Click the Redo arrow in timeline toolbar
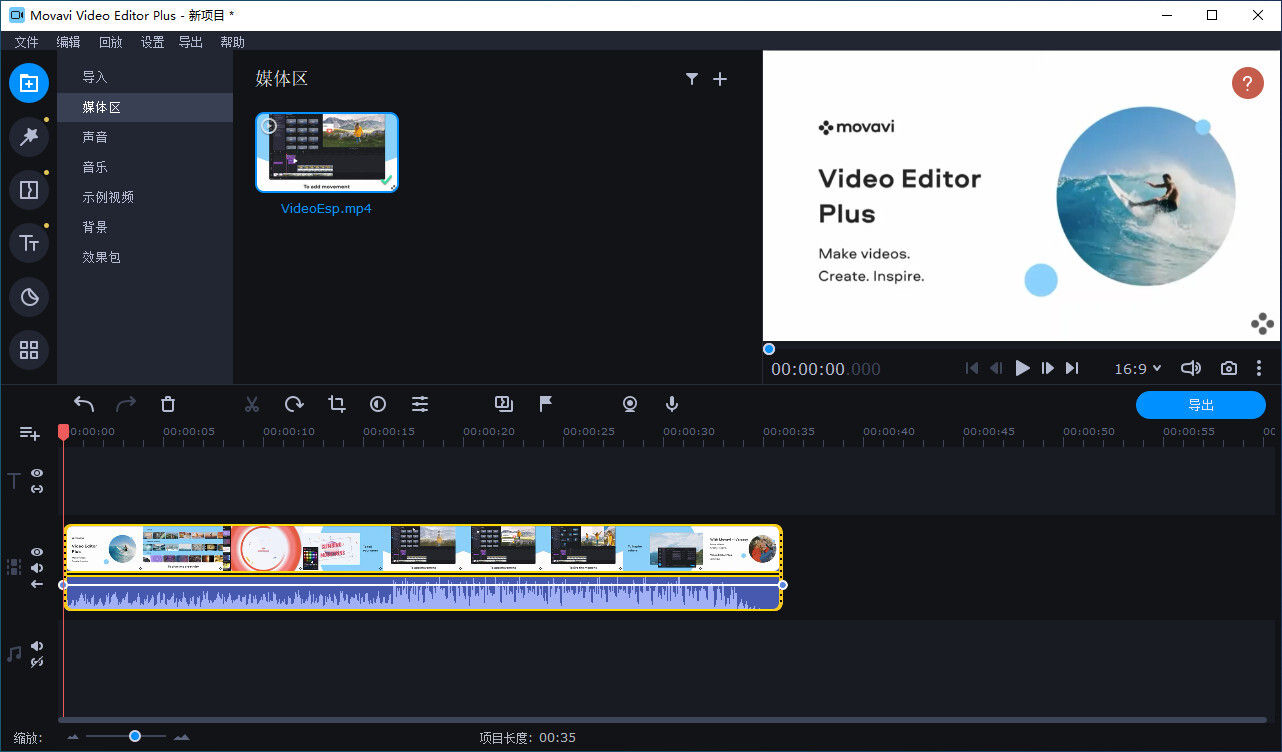This screenshot has height=752, width=1282. [126, 404]
